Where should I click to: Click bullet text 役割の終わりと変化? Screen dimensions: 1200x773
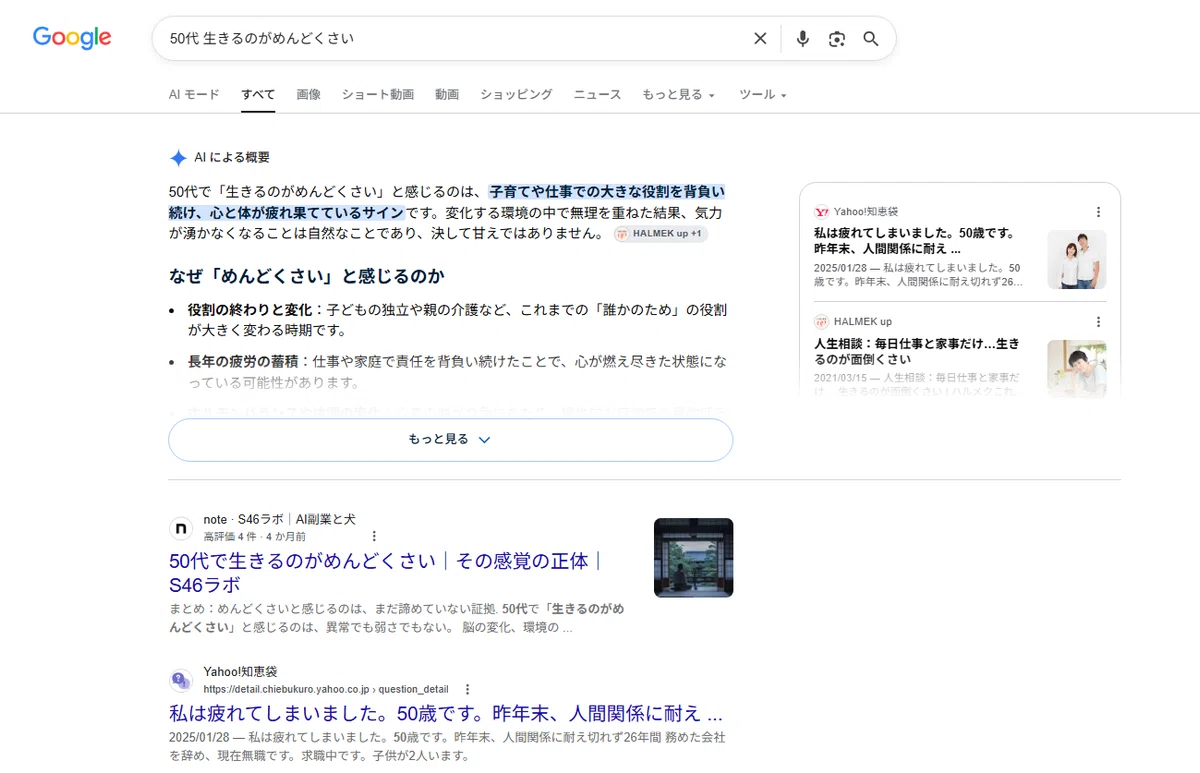(x=250, y=310)
